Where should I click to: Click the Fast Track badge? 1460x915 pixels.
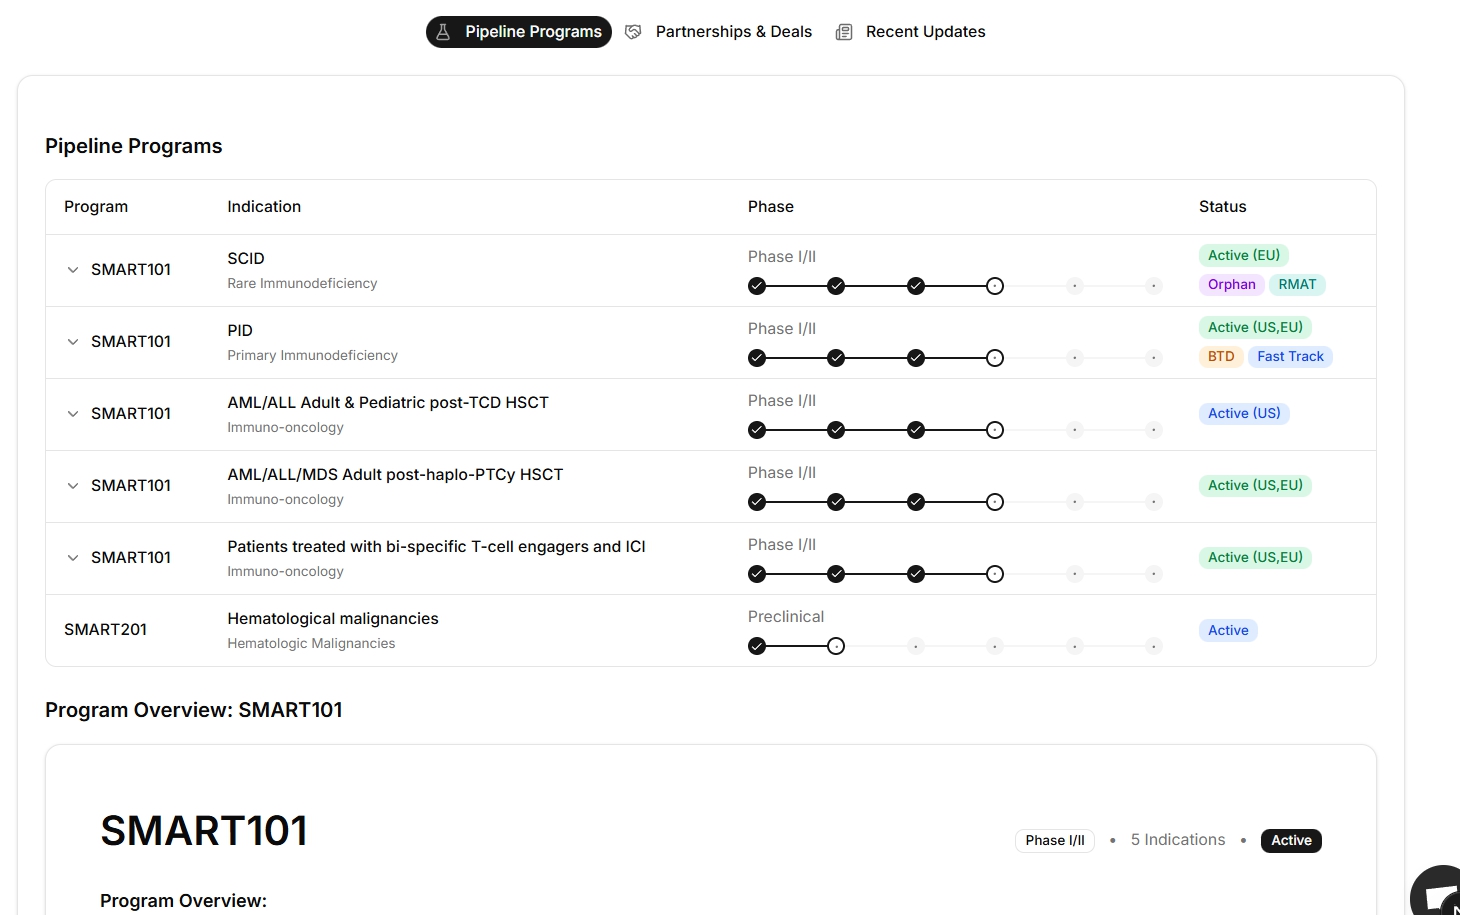[x=1290, y=357]
